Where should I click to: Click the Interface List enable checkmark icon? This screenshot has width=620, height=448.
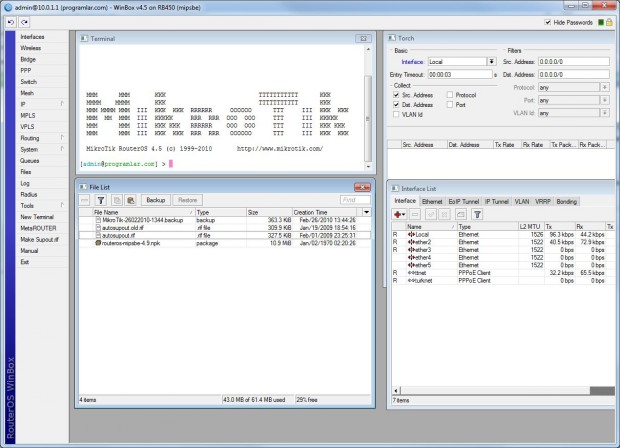pyautogui.click(x=431, y=214)
